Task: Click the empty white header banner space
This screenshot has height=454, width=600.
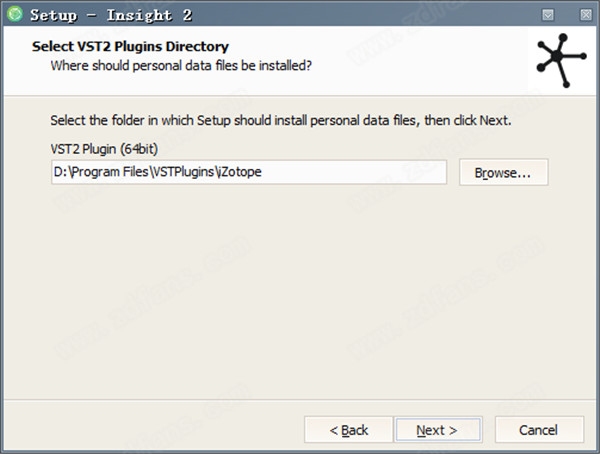Action: pos(421,61)
